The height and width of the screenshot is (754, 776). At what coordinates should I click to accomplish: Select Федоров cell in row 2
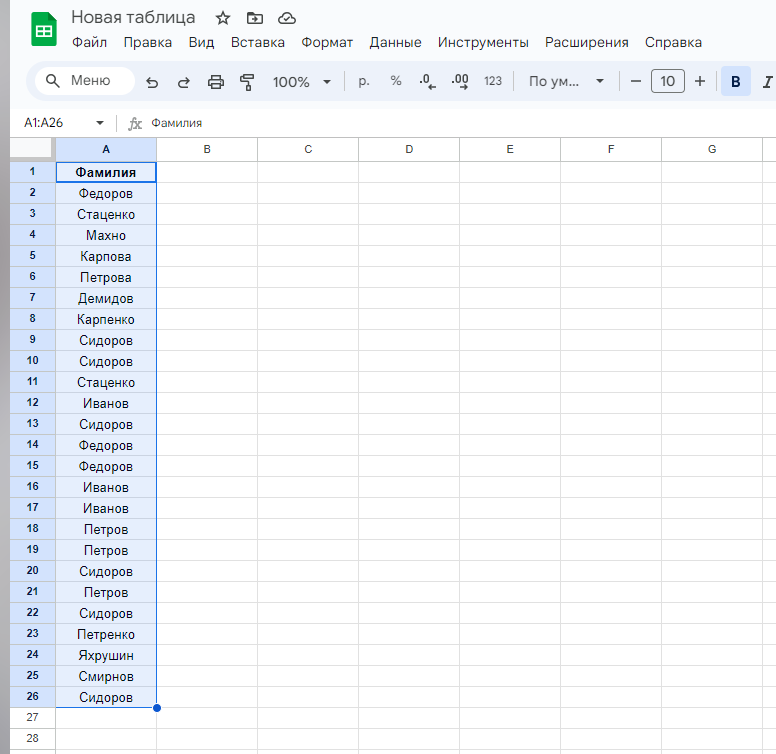click(106, 193)
